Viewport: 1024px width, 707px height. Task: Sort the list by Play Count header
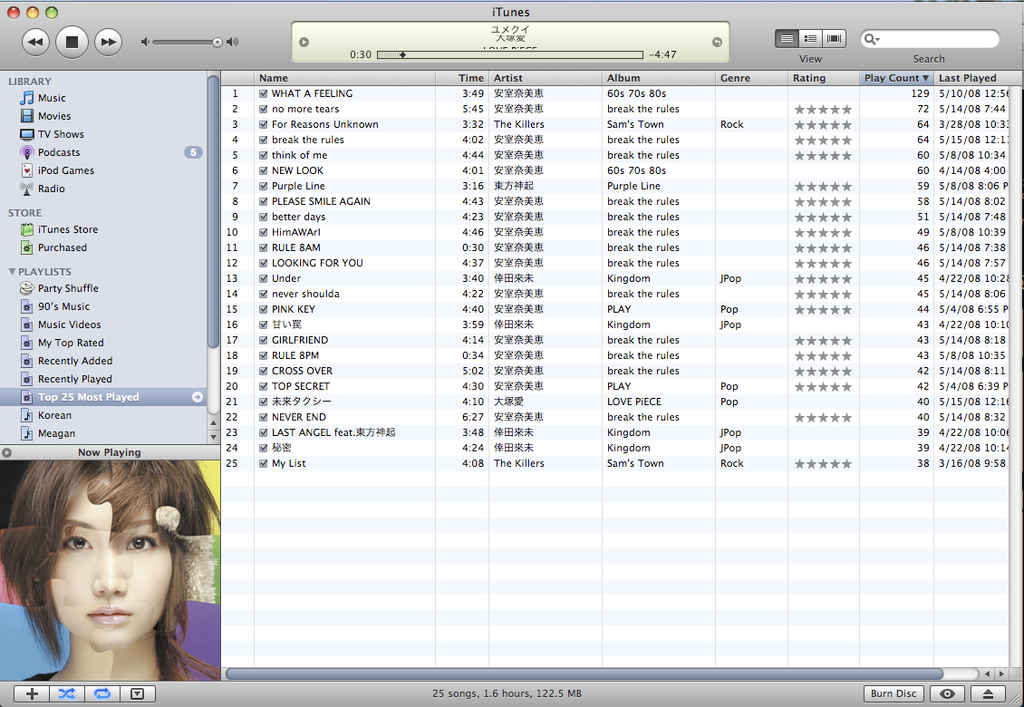coord(895,78)
